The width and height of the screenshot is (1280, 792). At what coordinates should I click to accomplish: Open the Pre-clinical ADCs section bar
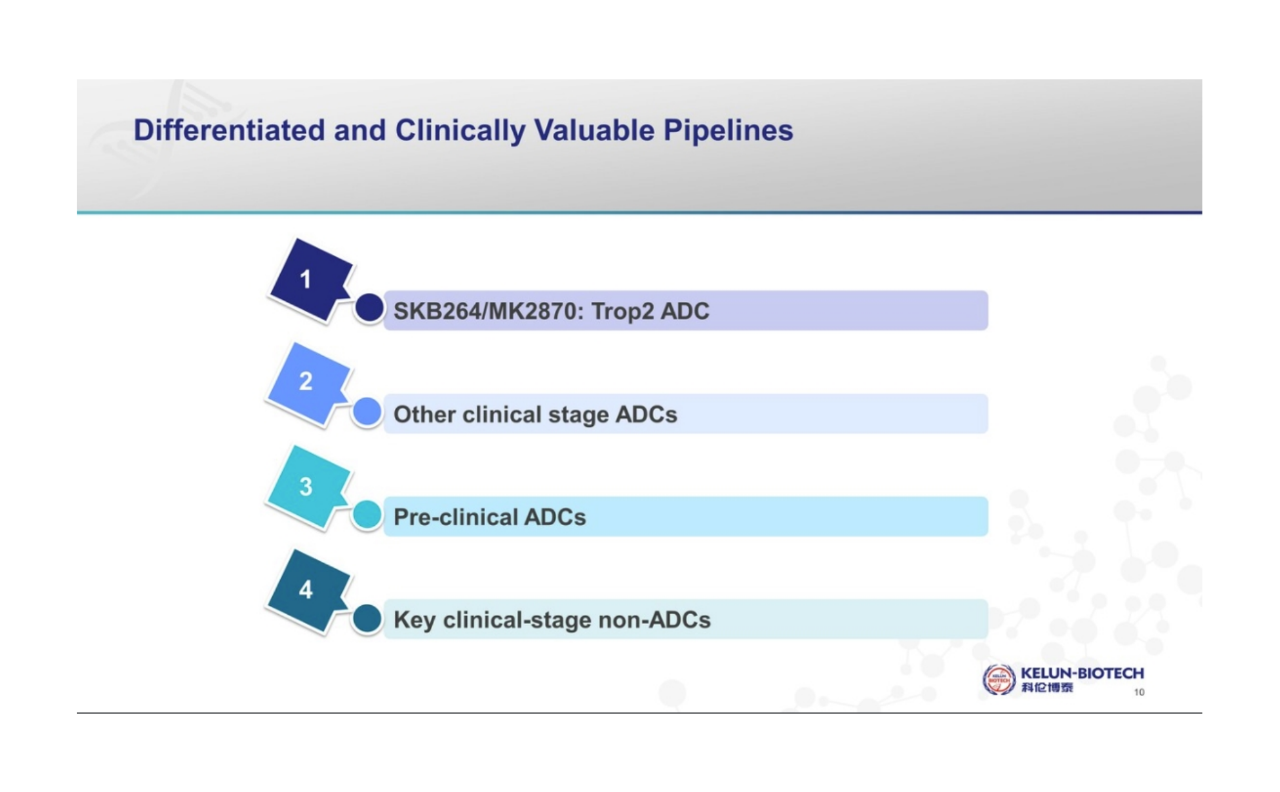pyautogui.click(x=686, y=517)
